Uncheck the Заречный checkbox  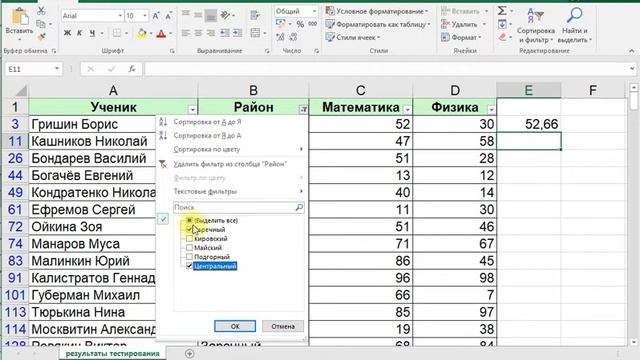click(189, 229)
